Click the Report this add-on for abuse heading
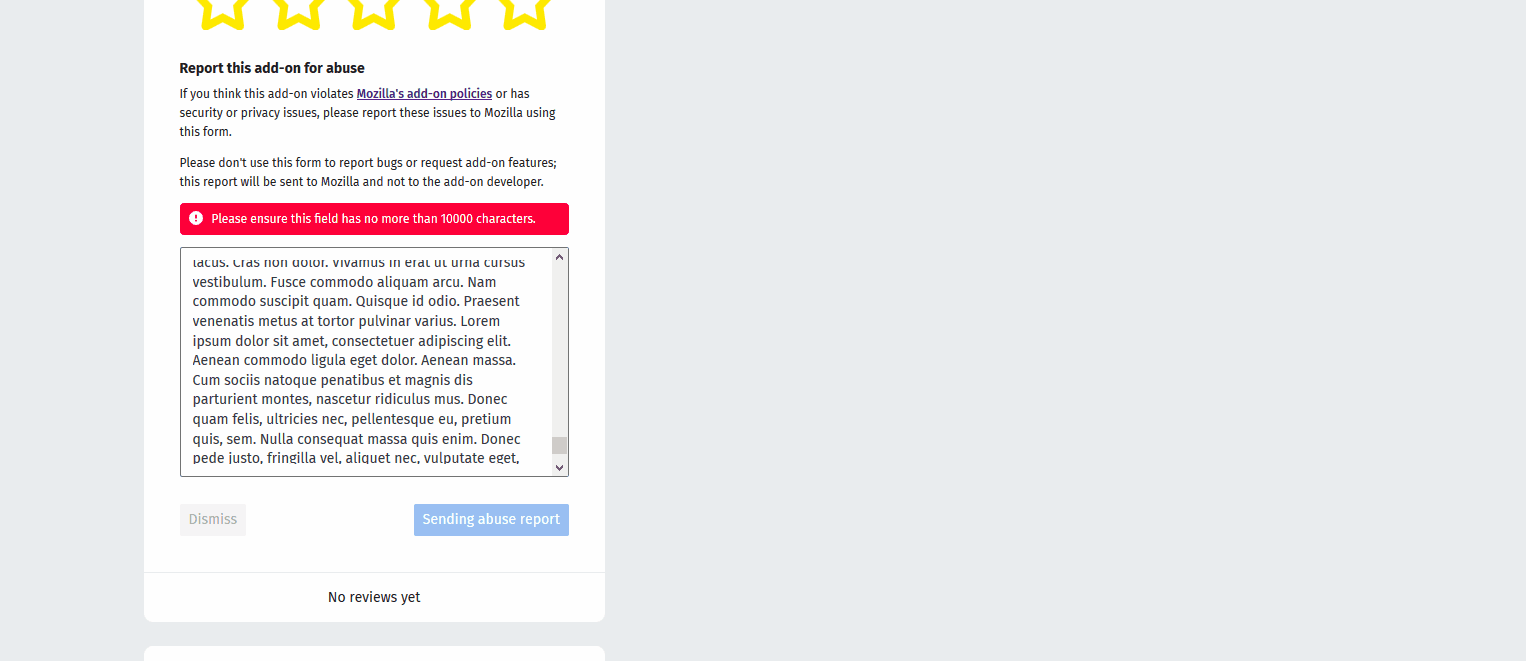Image resolution: width=1526 pixels, height=661 pixels. point(272,68)
